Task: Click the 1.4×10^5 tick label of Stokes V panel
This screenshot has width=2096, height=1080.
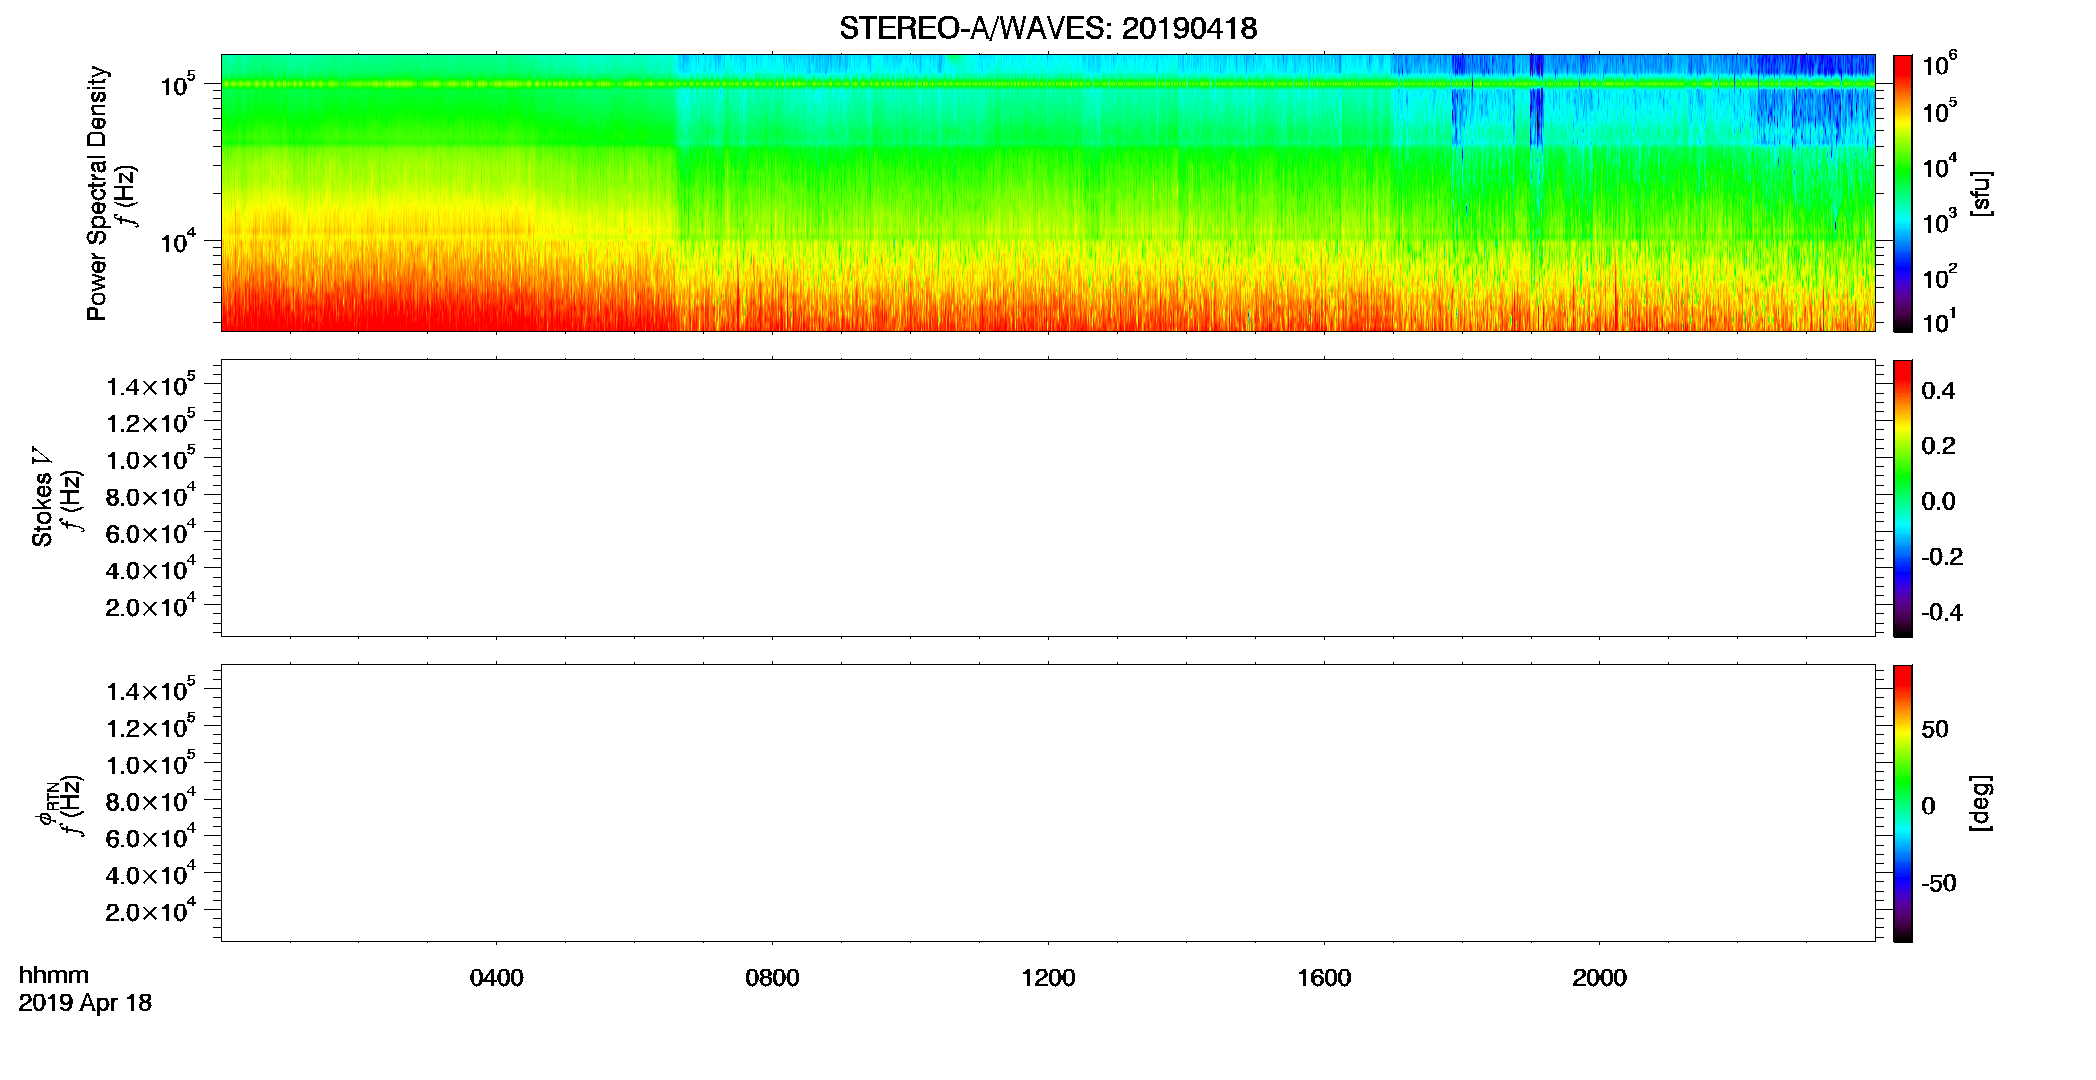Action: tap(151, 386)
